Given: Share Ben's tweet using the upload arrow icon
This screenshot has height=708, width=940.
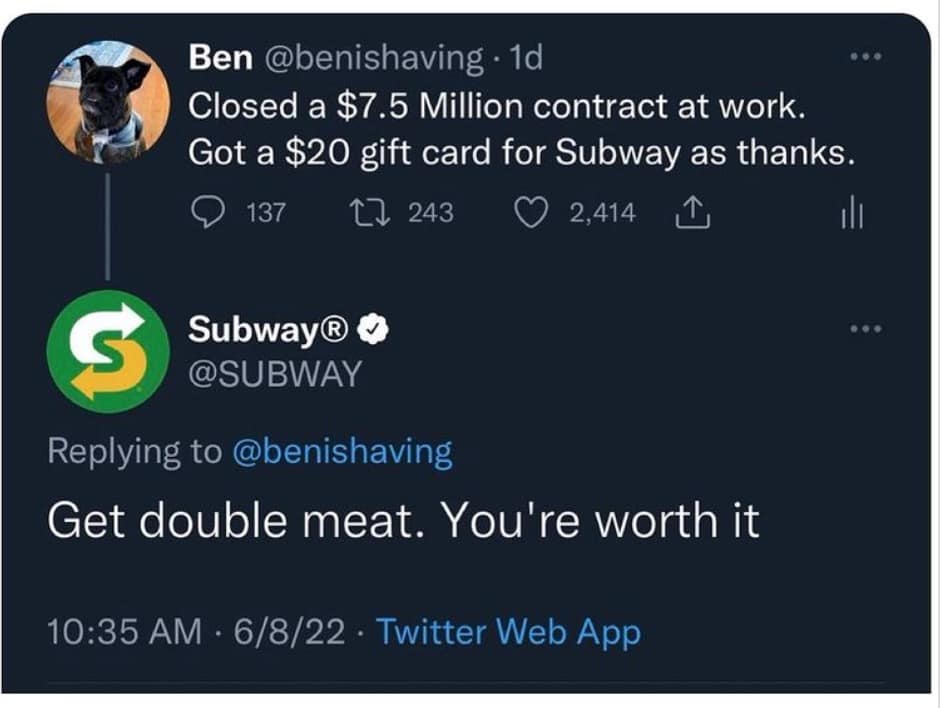Looking at the screenshot, I should (691, 213).
